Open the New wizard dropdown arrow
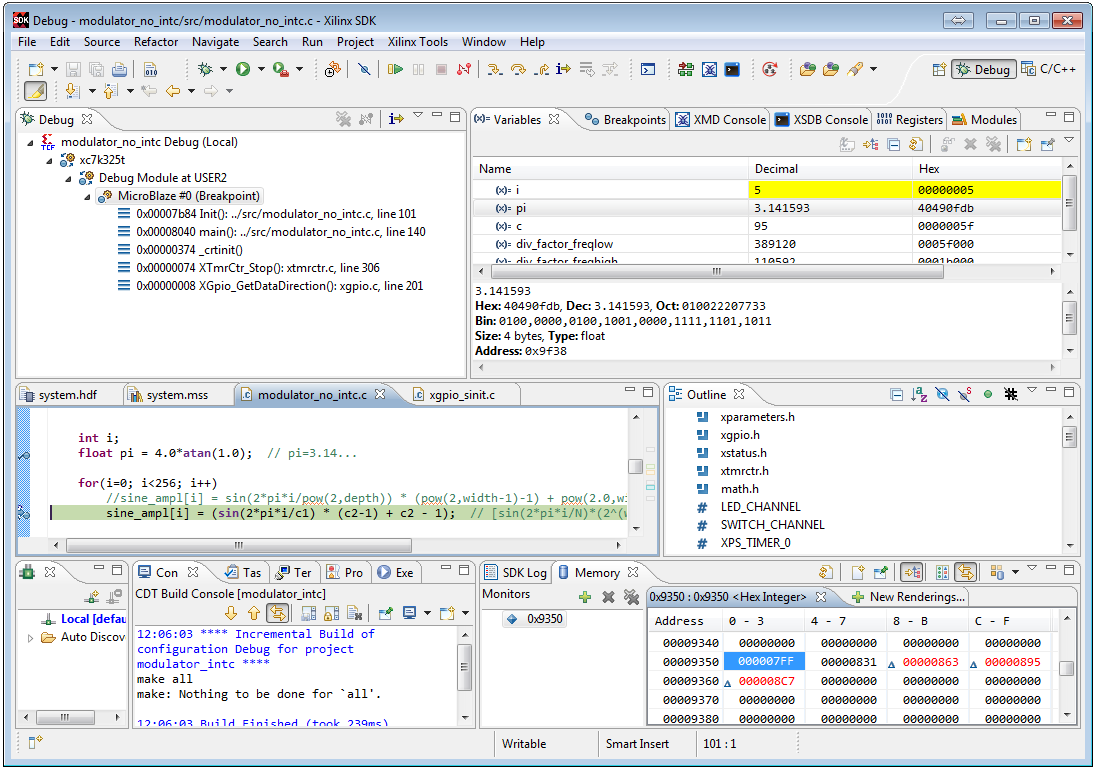This screenshot has width=1097, height=770. [x=55, y=69]
